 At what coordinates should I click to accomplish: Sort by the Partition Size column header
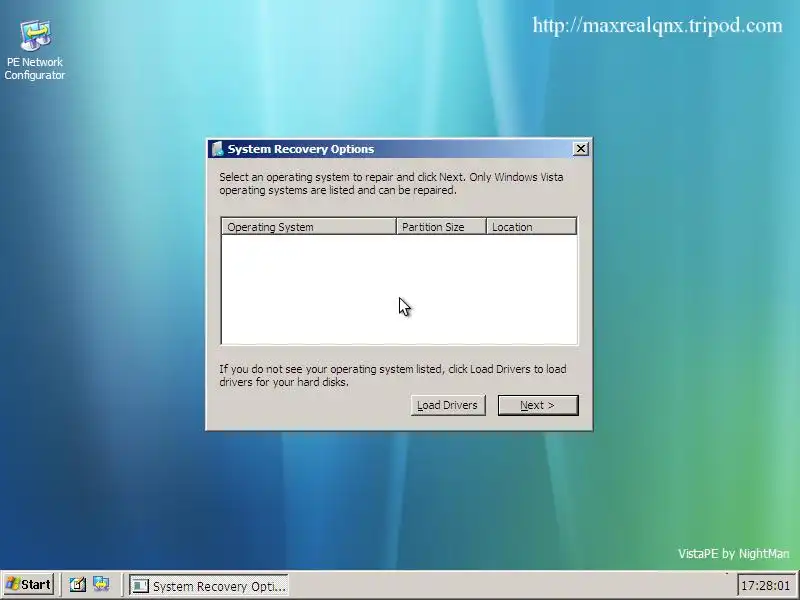441,227
